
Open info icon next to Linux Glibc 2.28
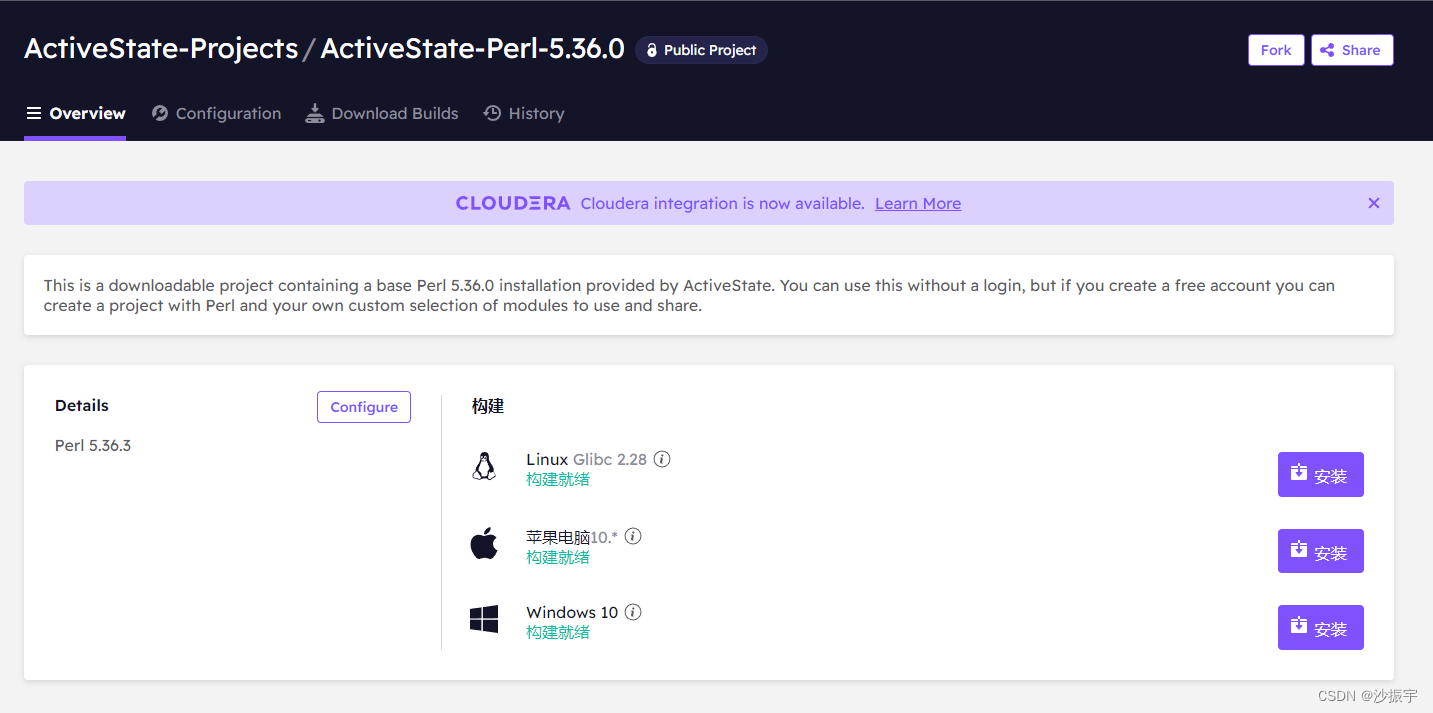click(662, 459)
